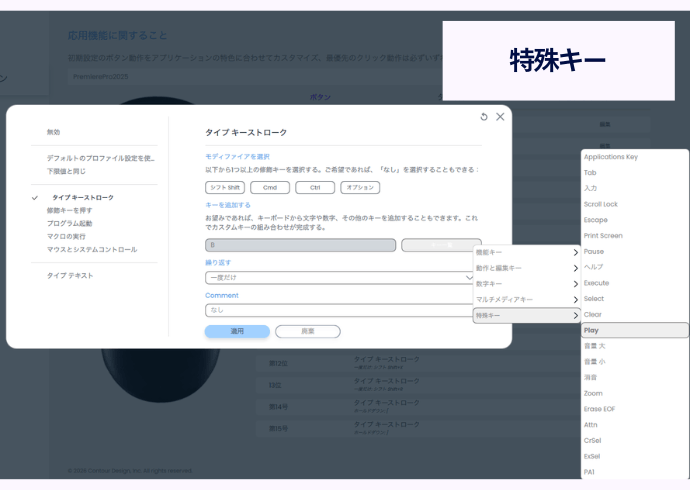Image resolution: width=690 pixels, height=490 pixels.
Task: Pick Escape from the special keys list
Action: 635,220
